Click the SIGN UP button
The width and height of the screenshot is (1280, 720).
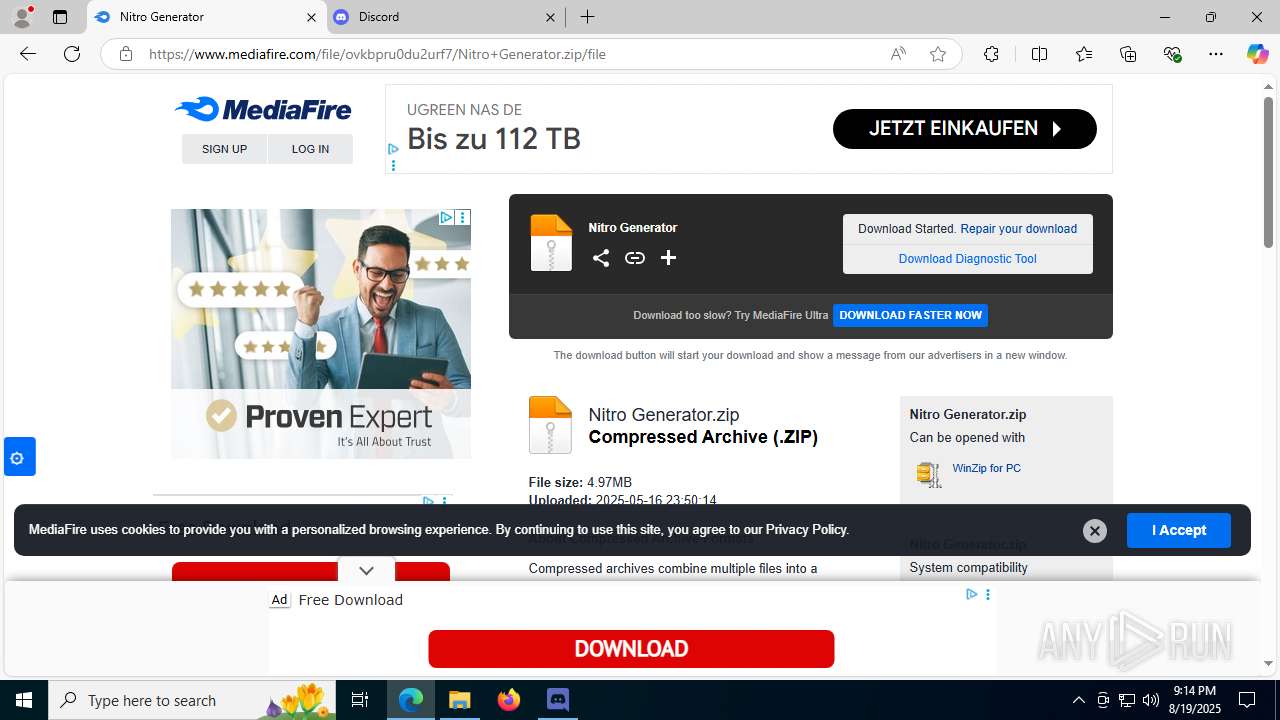224,149
